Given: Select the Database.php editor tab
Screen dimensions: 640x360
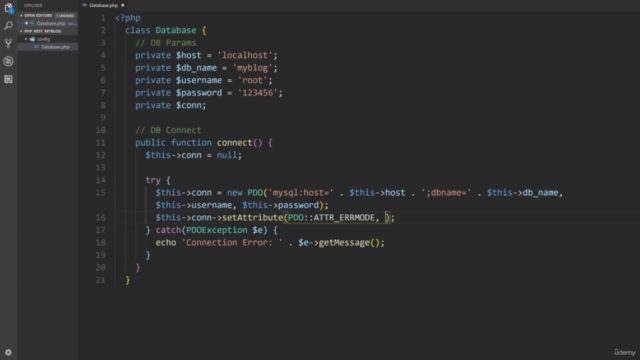Looking at the screenshot, I should 103,5.
